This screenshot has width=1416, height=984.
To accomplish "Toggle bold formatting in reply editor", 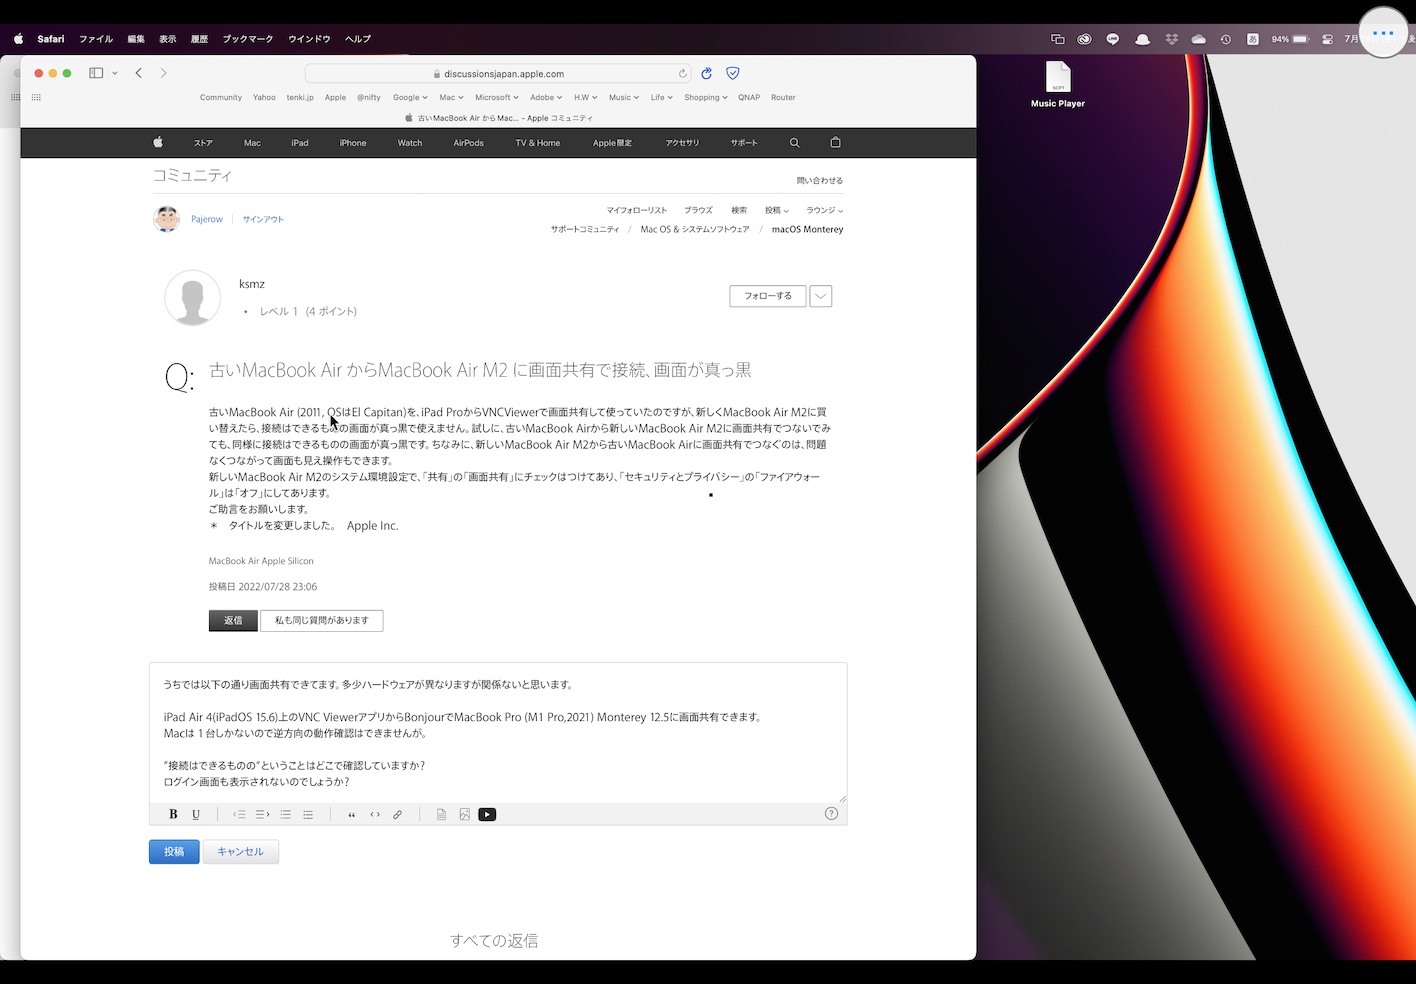I will 173,814.
